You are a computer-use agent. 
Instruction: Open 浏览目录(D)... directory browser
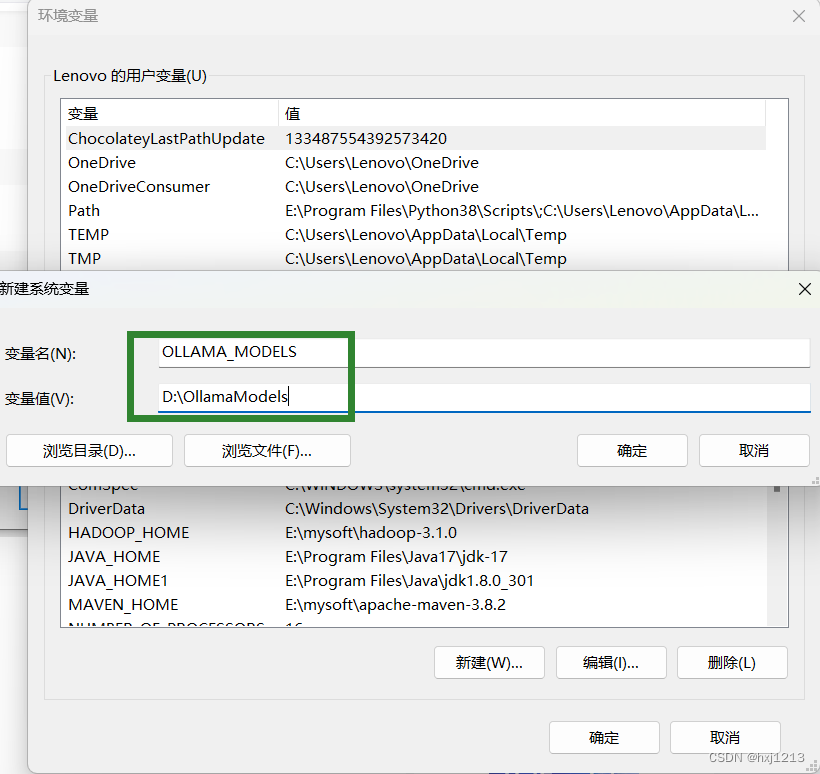pos(89,450)
